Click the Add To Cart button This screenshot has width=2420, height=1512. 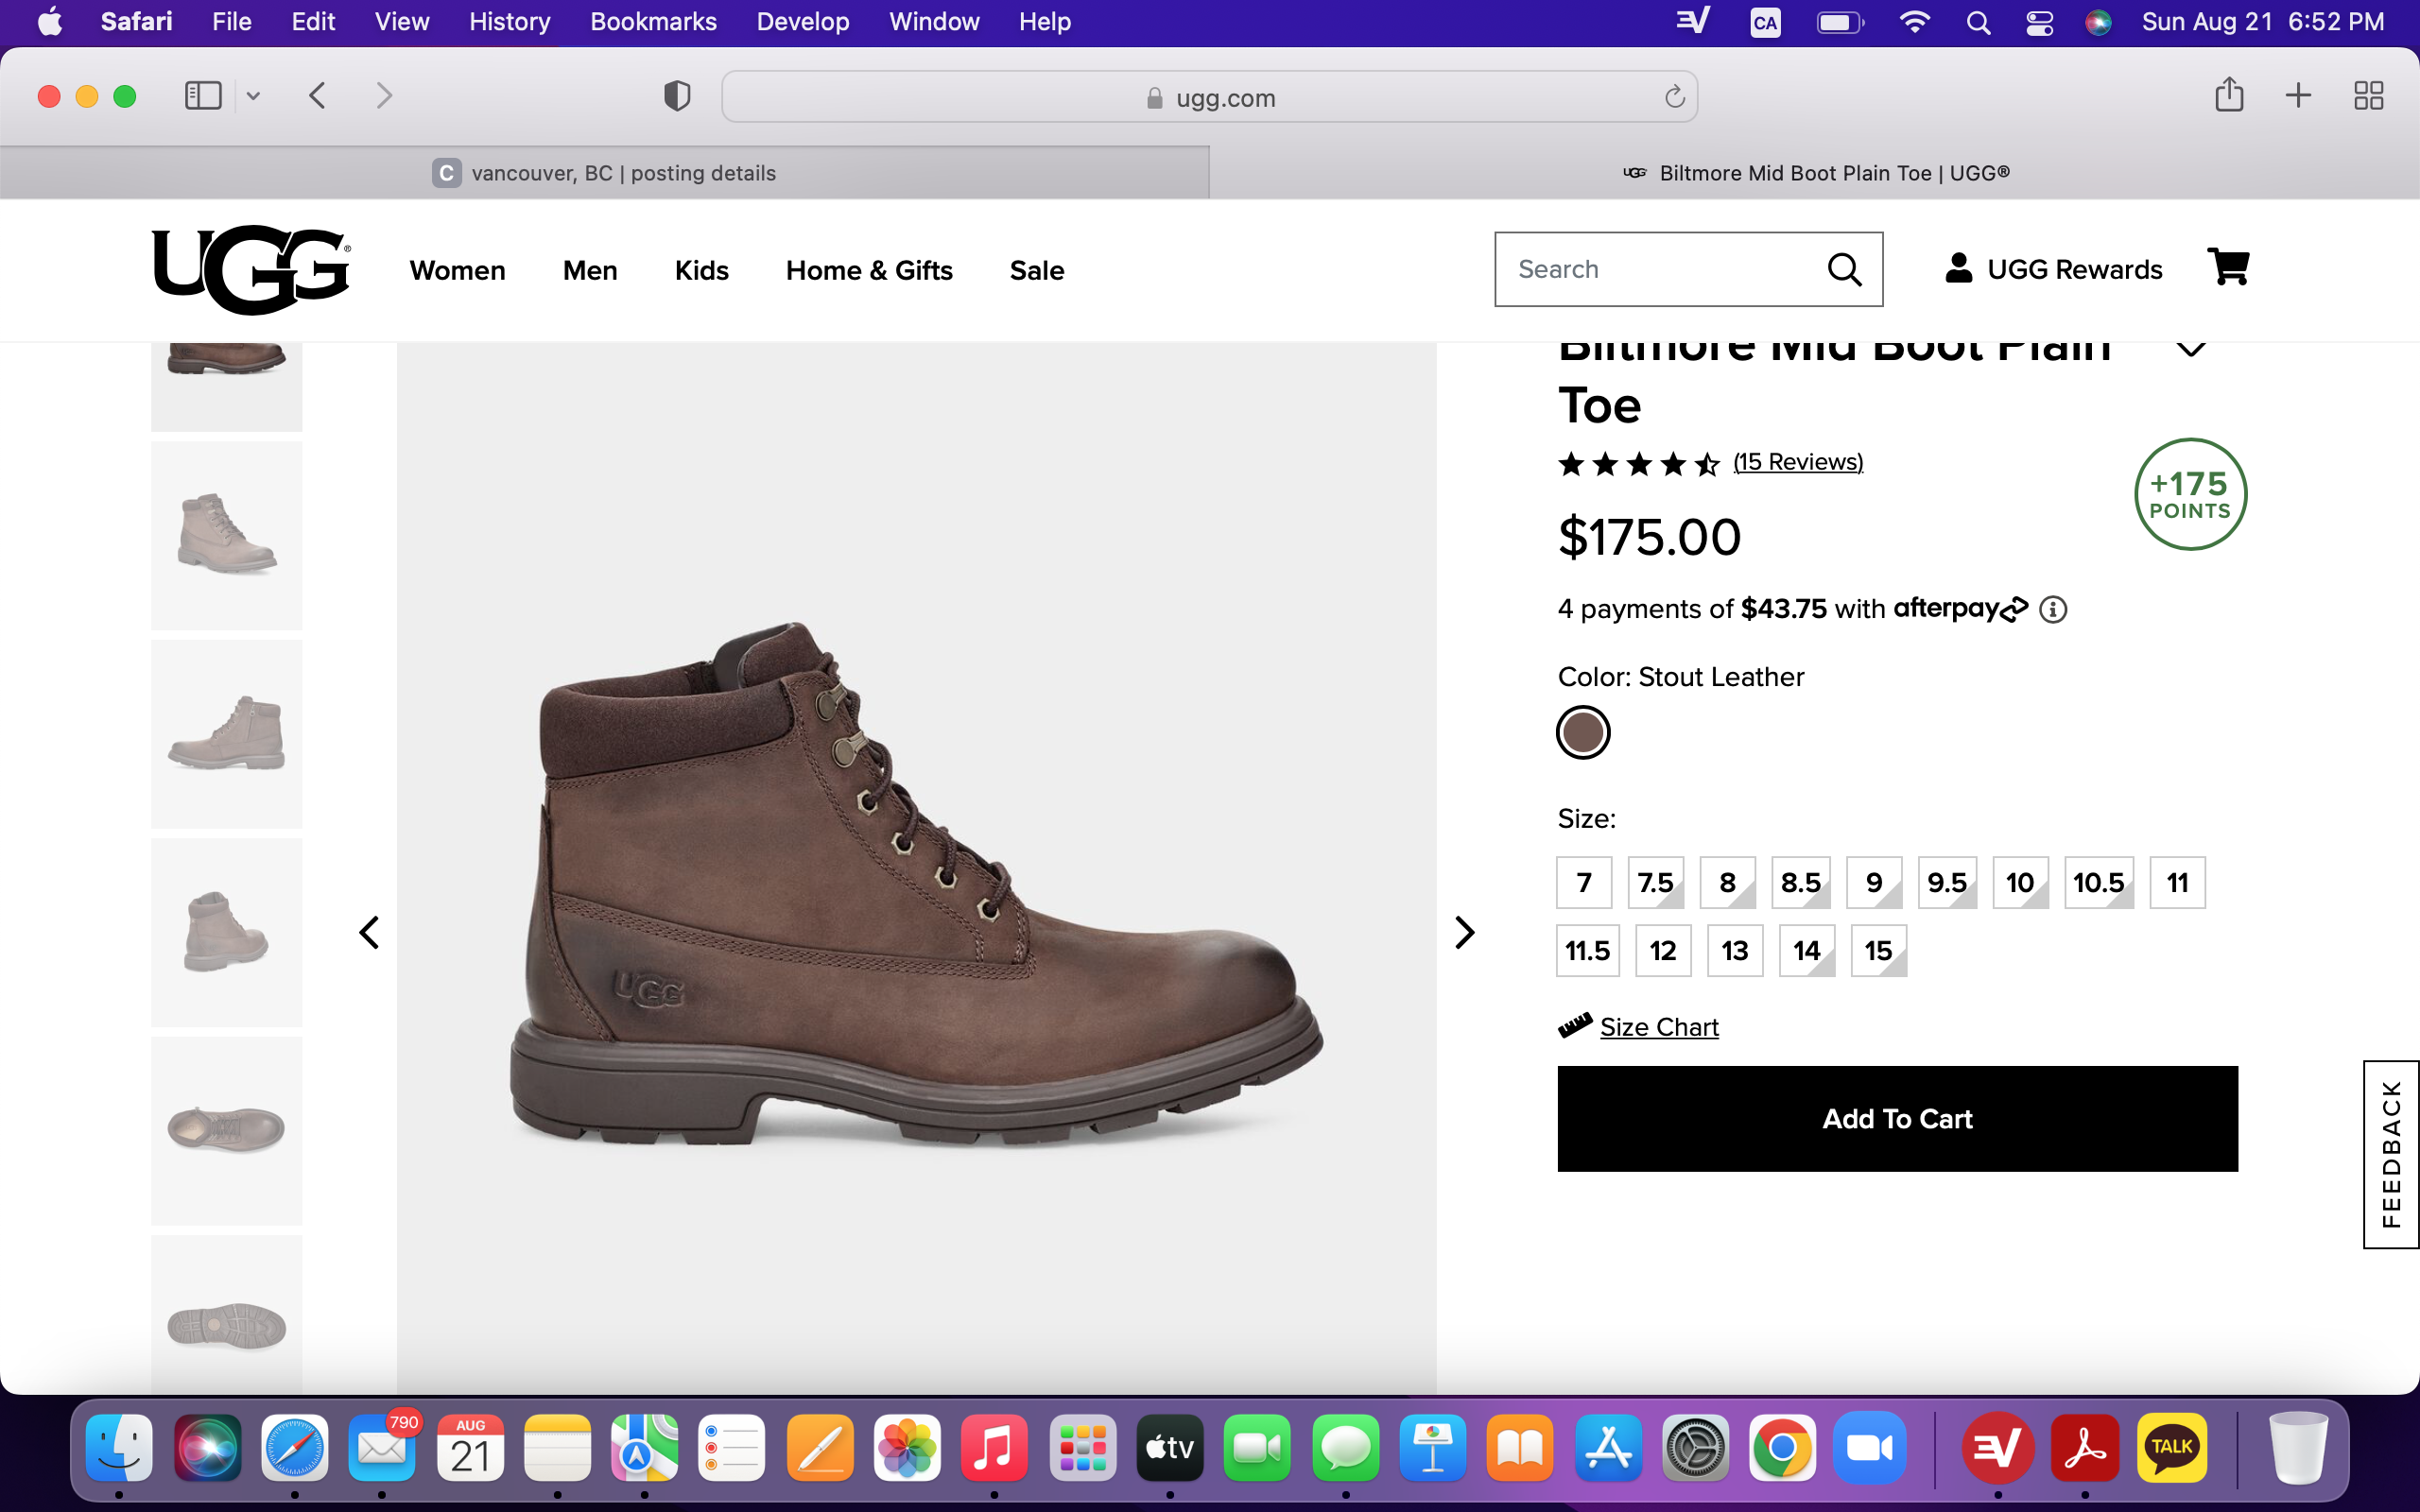(1897, 1118)
